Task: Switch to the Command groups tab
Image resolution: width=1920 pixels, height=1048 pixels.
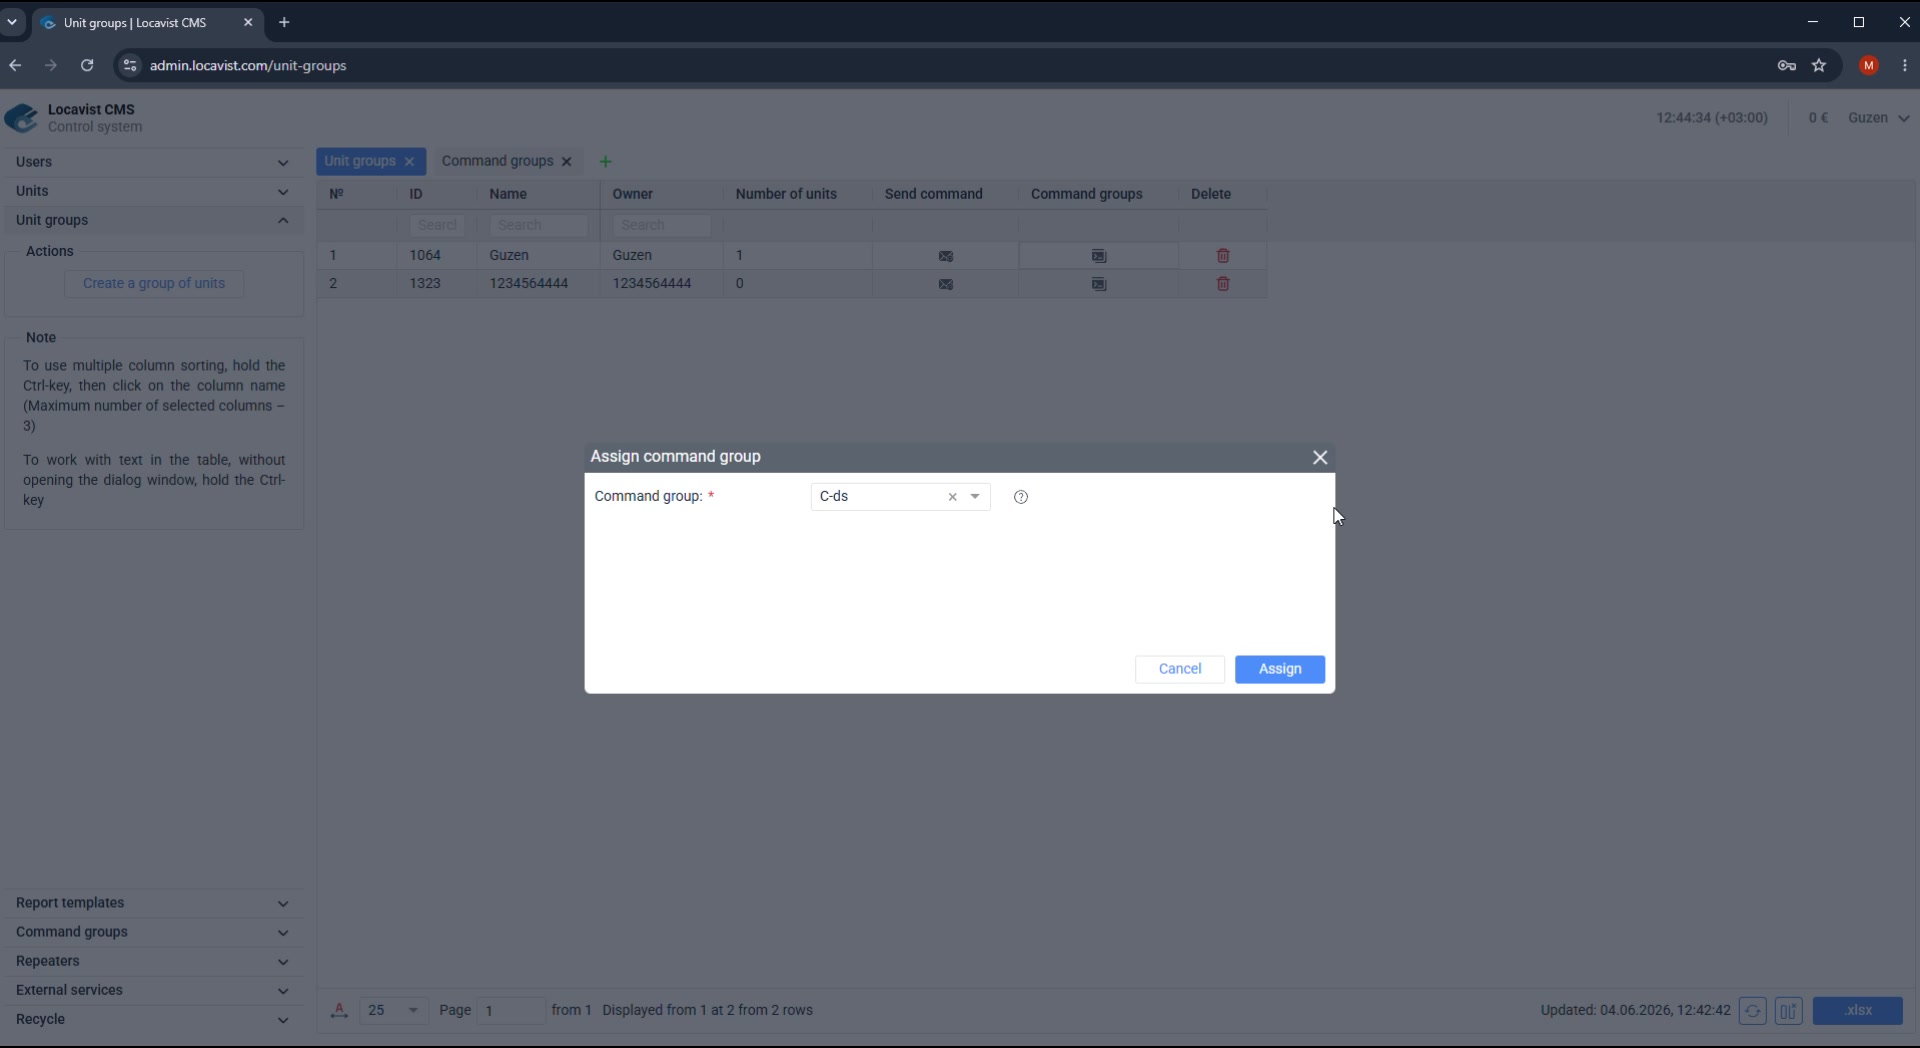Action: [497, 161]
